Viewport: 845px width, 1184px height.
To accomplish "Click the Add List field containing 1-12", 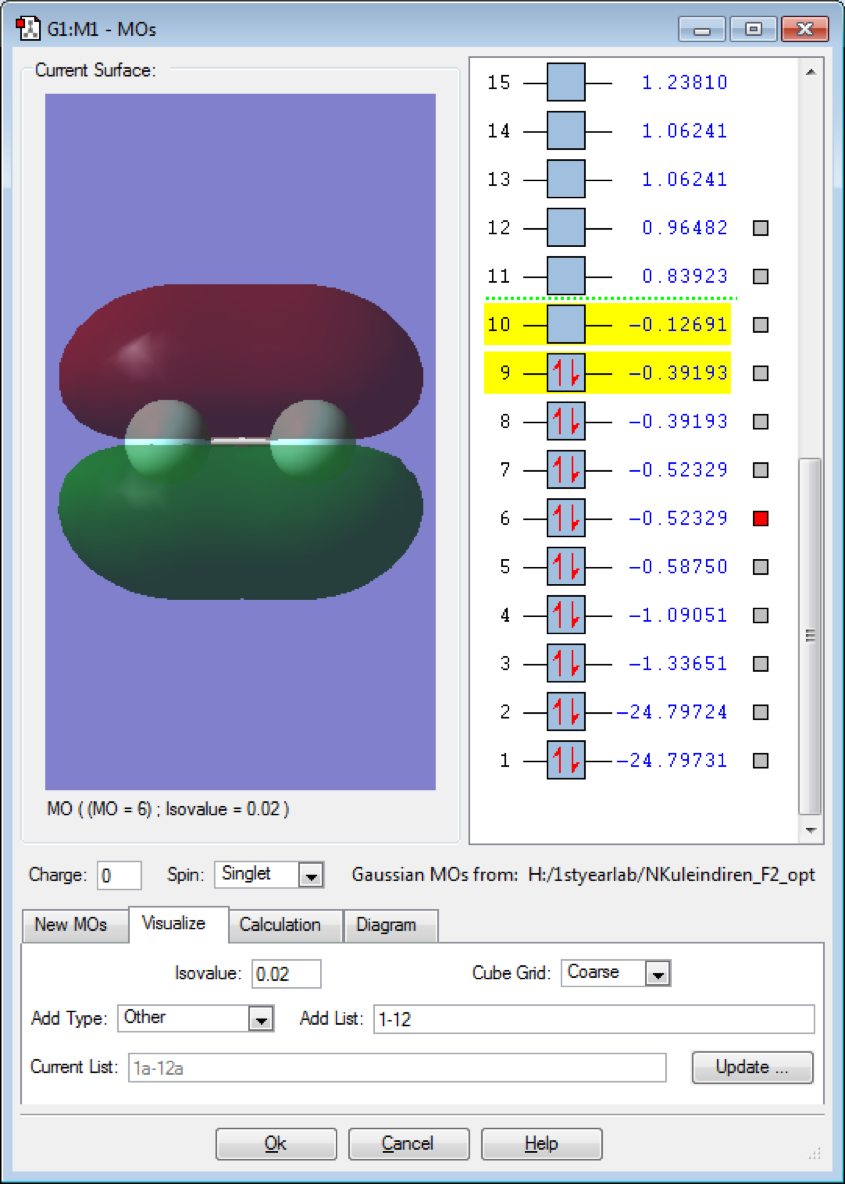I will [x=594, y=1019].
